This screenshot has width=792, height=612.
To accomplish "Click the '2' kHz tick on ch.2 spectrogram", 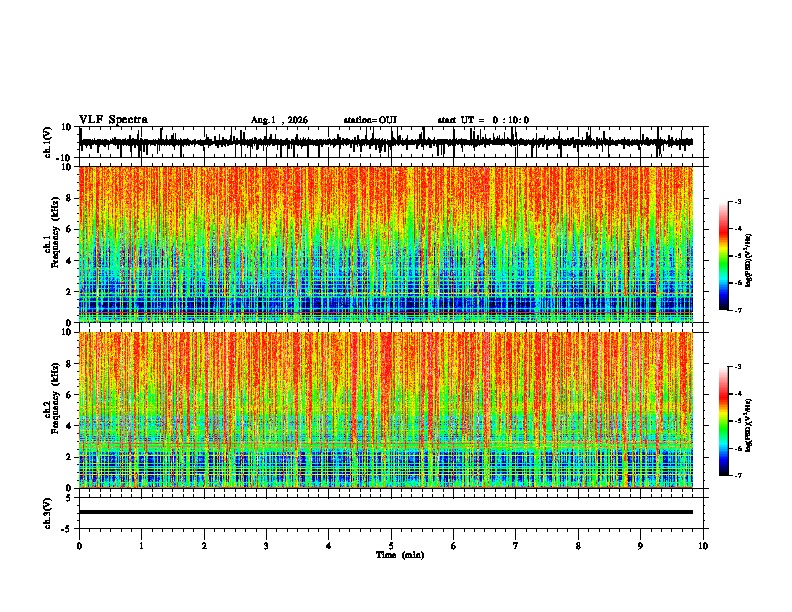I will (69, 457).
